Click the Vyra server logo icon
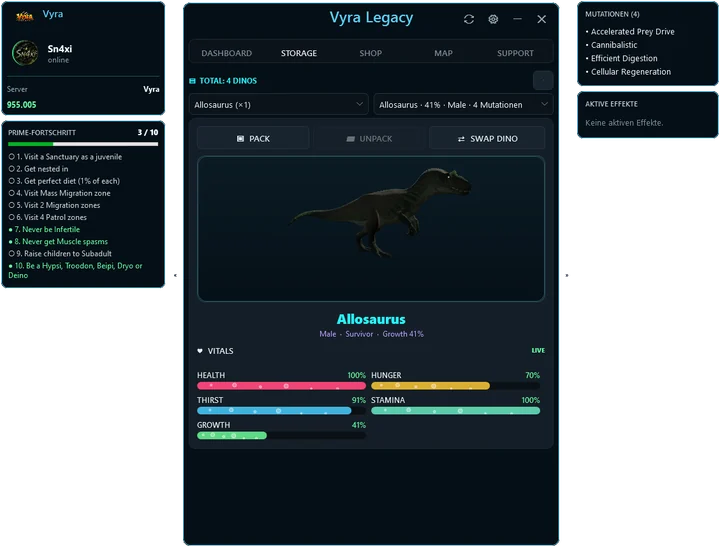The height and width of the screenshot is (547, 720). pos(24,17)
